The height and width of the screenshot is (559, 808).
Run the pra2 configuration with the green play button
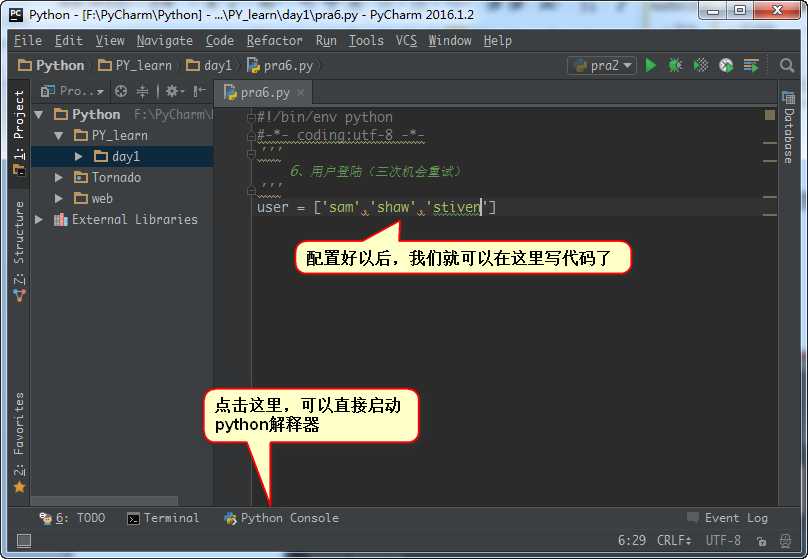click(650, 65)
